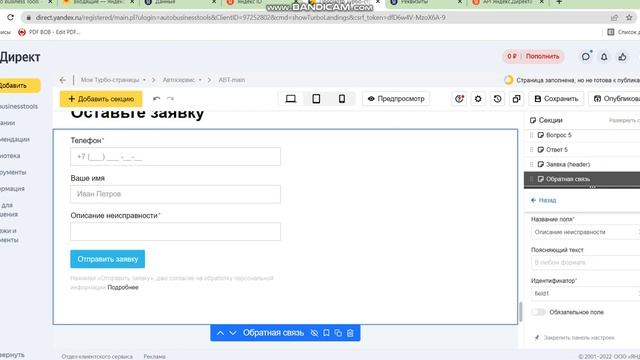
Task: Click Развернуть in Секции header
Action: pyautogui.click(x=624, y=120)
